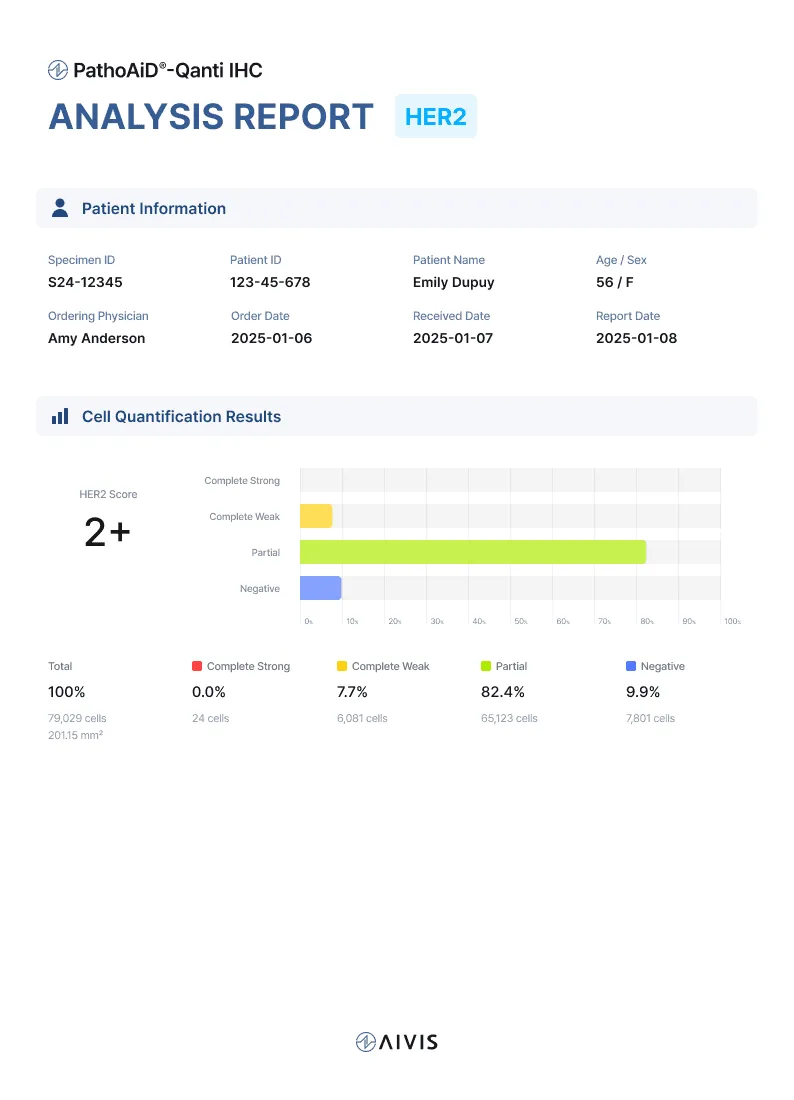Image resolution: width=794 pixels, height=1100 pixels.
Task: Select the Specimen ID S24-12345
Action: point(85,282)
